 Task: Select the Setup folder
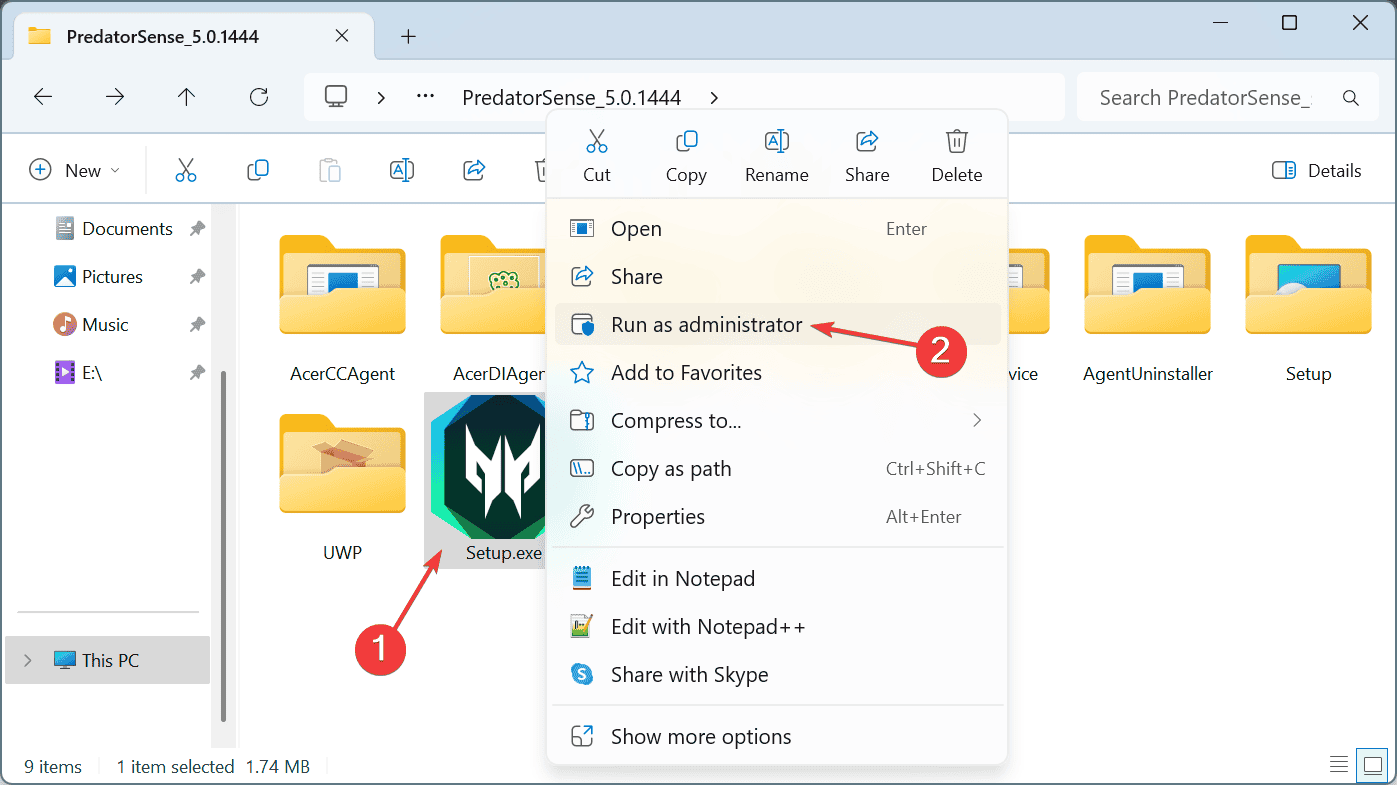coord(1308,310)
